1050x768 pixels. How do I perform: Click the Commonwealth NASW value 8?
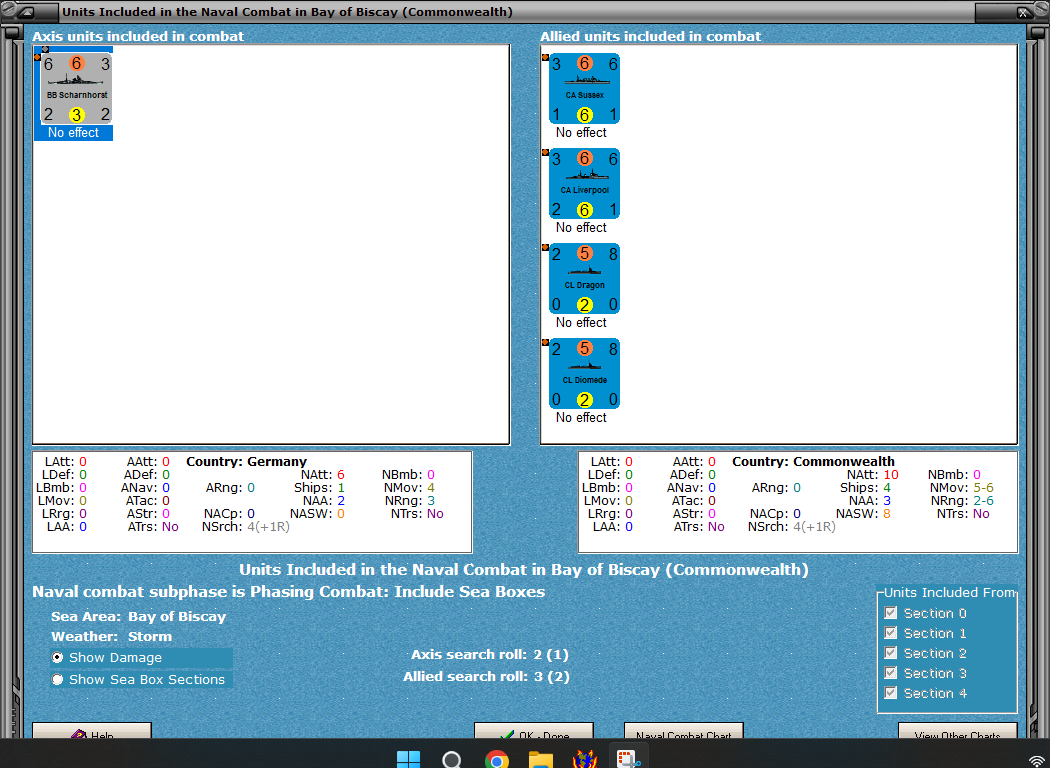pos(887,514)
